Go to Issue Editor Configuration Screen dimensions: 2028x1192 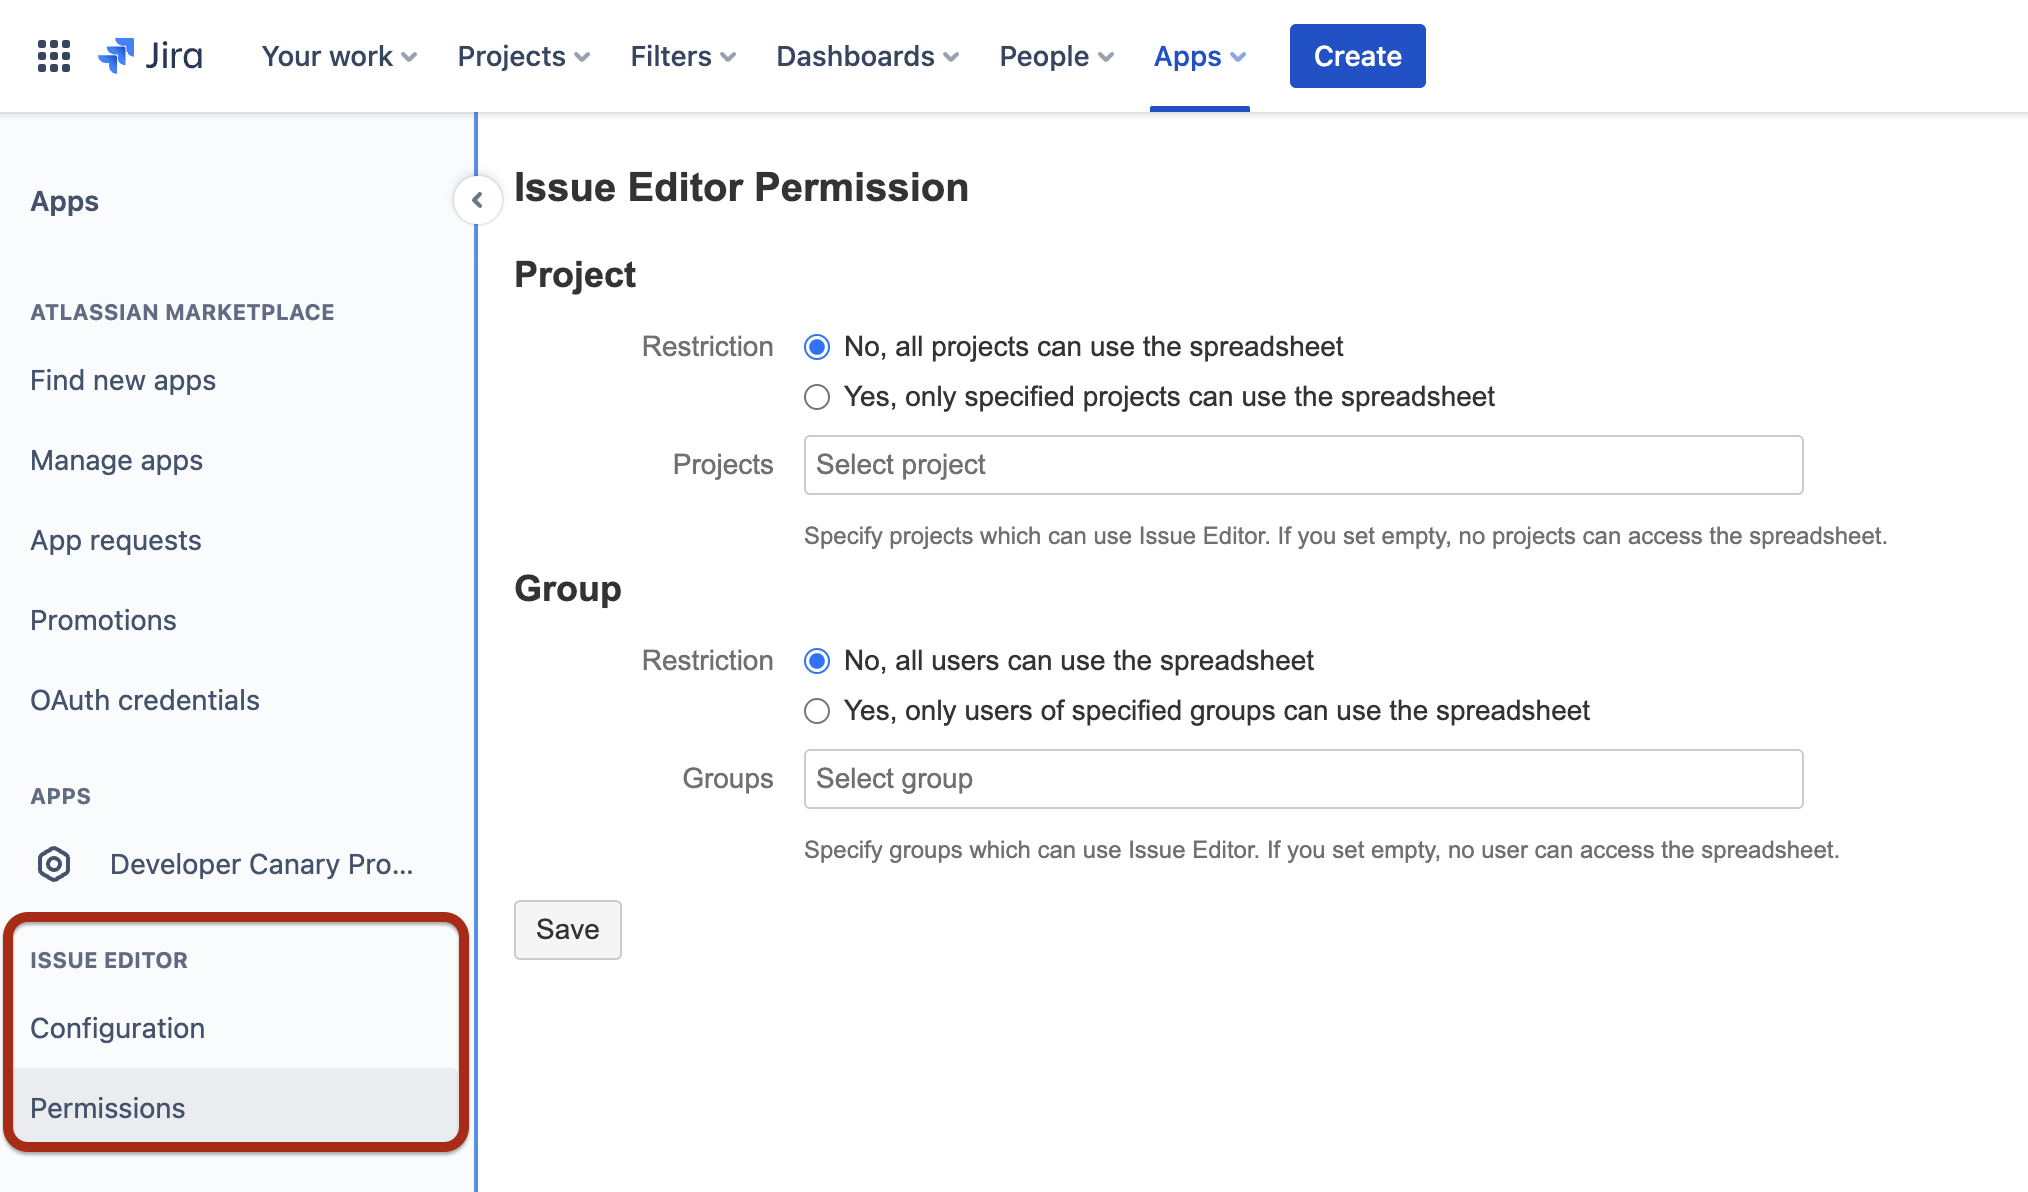118,1028
